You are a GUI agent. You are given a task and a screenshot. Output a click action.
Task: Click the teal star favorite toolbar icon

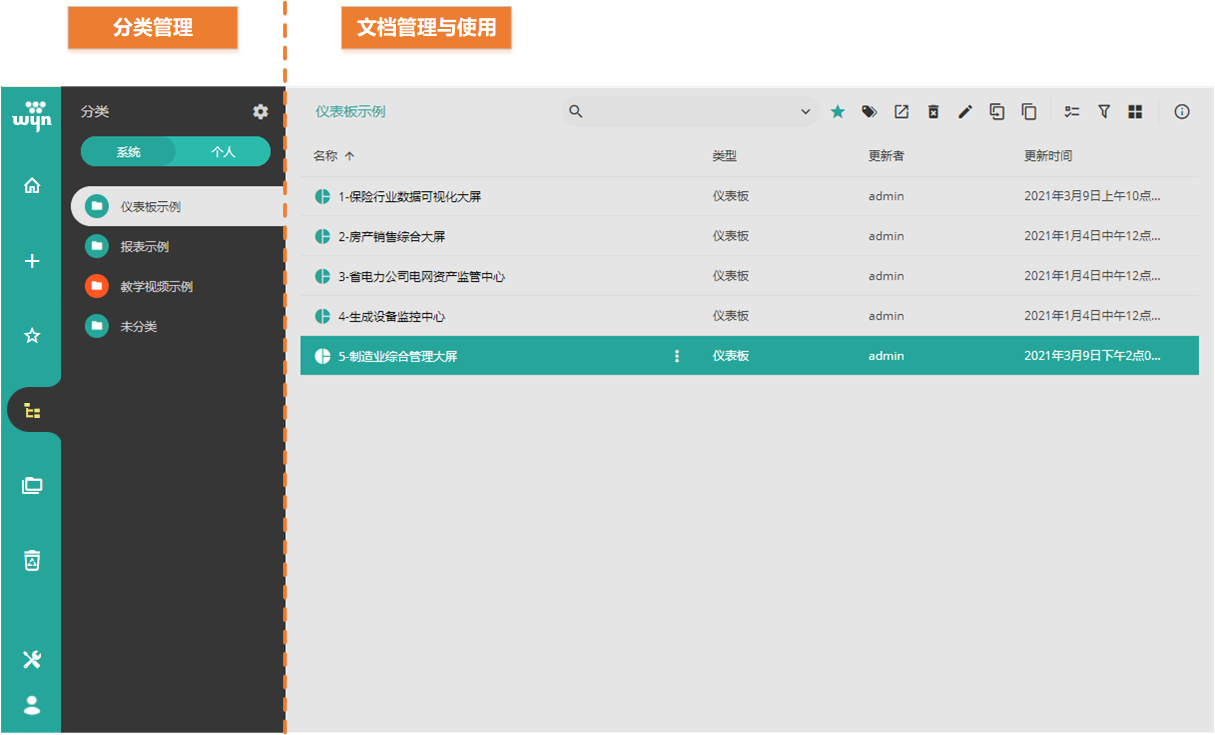click(838, 112)
